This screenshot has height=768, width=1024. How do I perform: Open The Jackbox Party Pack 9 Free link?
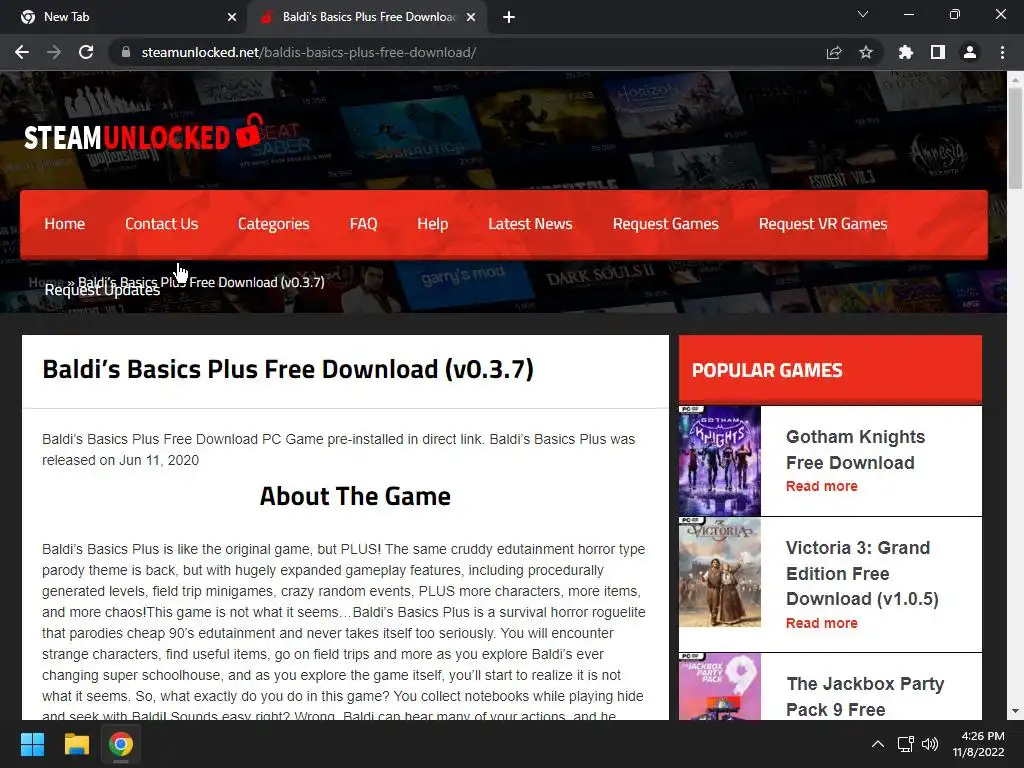865,696
